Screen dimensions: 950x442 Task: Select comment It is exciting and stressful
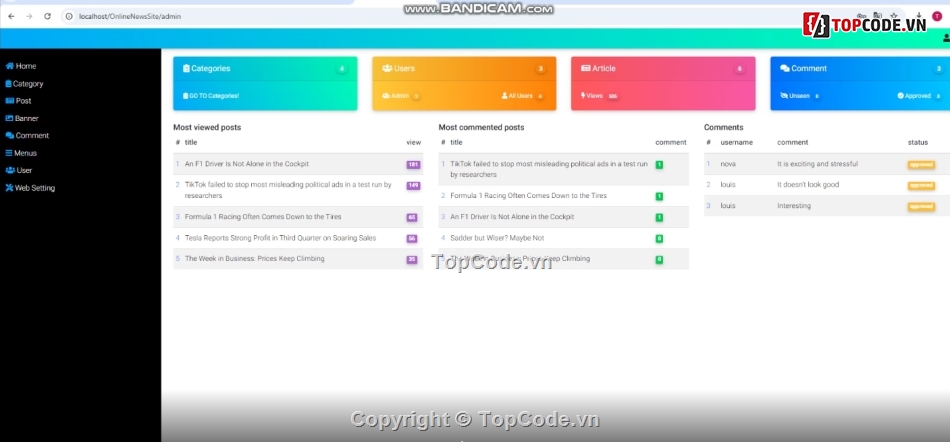point(817,164)
